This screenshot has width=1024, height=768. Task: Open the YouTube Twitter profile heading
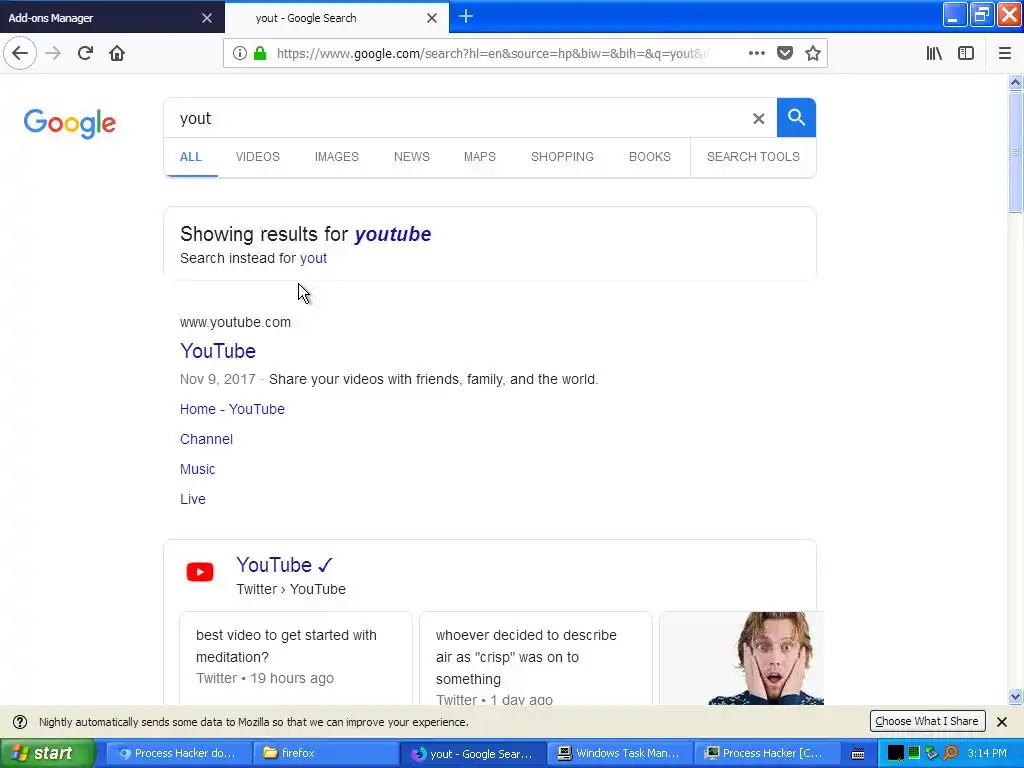[x=285, y=565]
